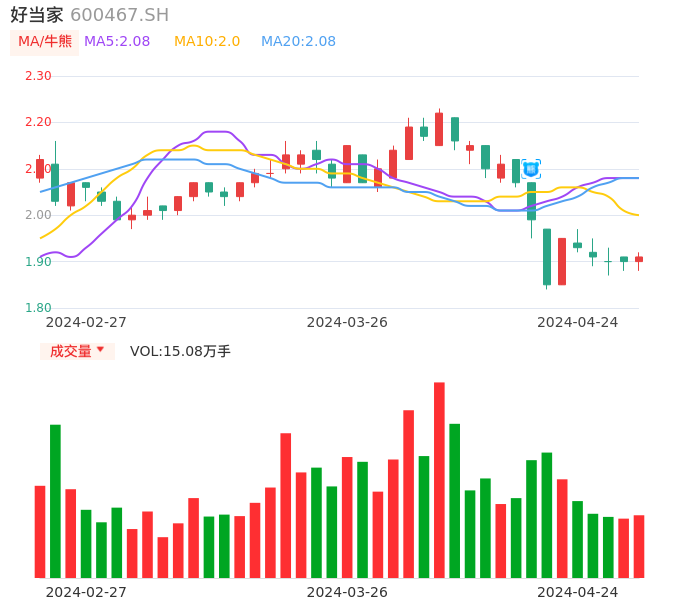Viewport: 686px width, 606px height.
Task: Click the stock name 好当家
Action: (x=37, y=15)
